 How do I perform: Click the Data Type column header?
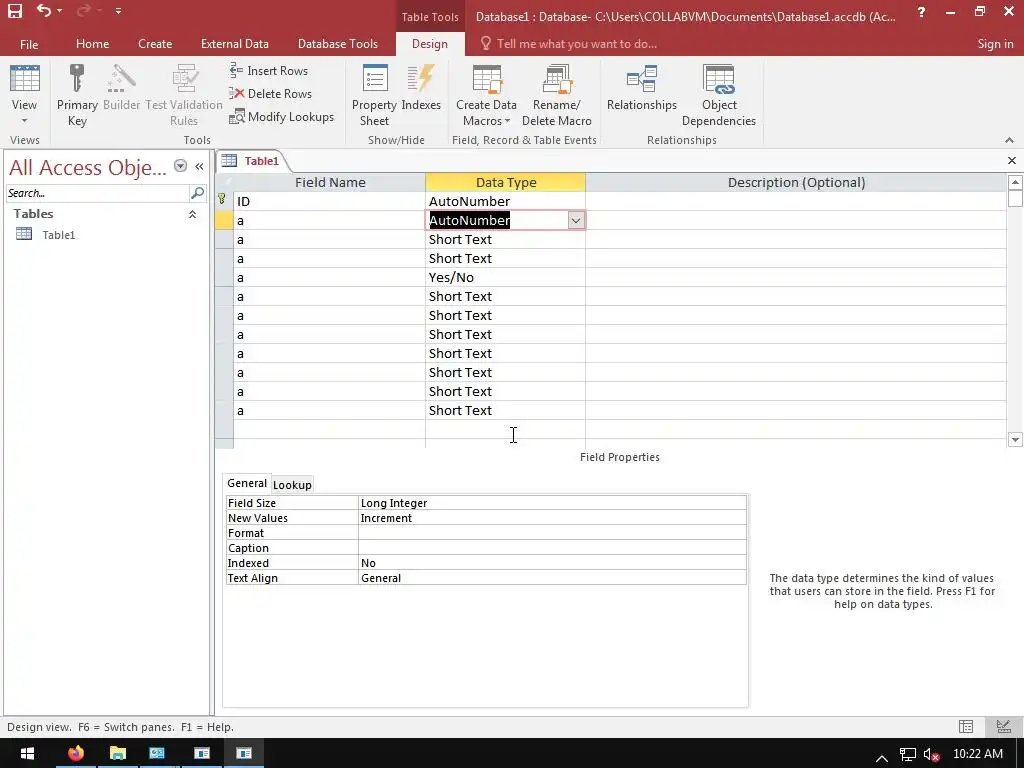505,182
